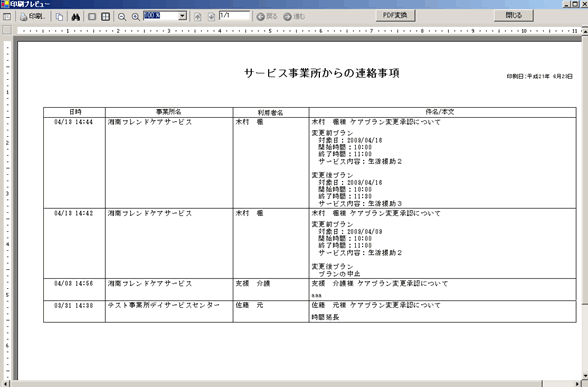Switch to multiple pages view
Viewport: 588px width, 387px height.
(106, 17)
